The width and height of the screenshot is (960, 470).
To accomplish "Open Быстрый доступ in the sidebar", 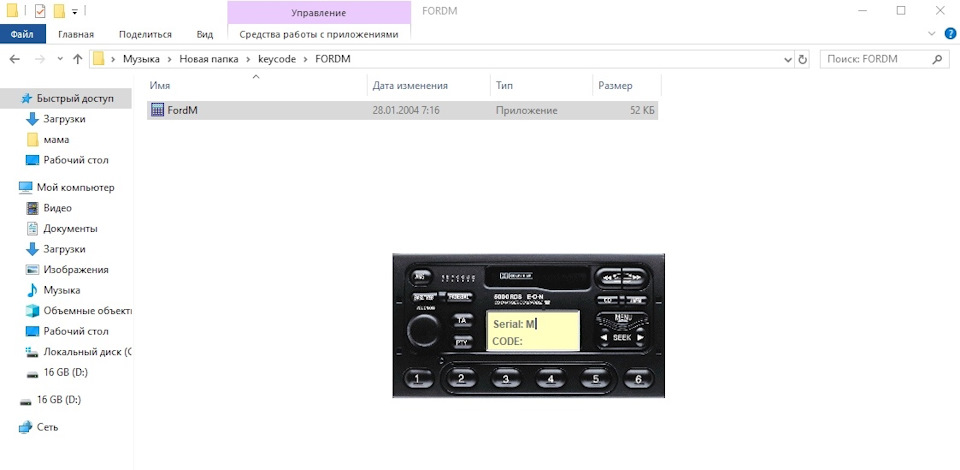I will [x=66, y=98].
